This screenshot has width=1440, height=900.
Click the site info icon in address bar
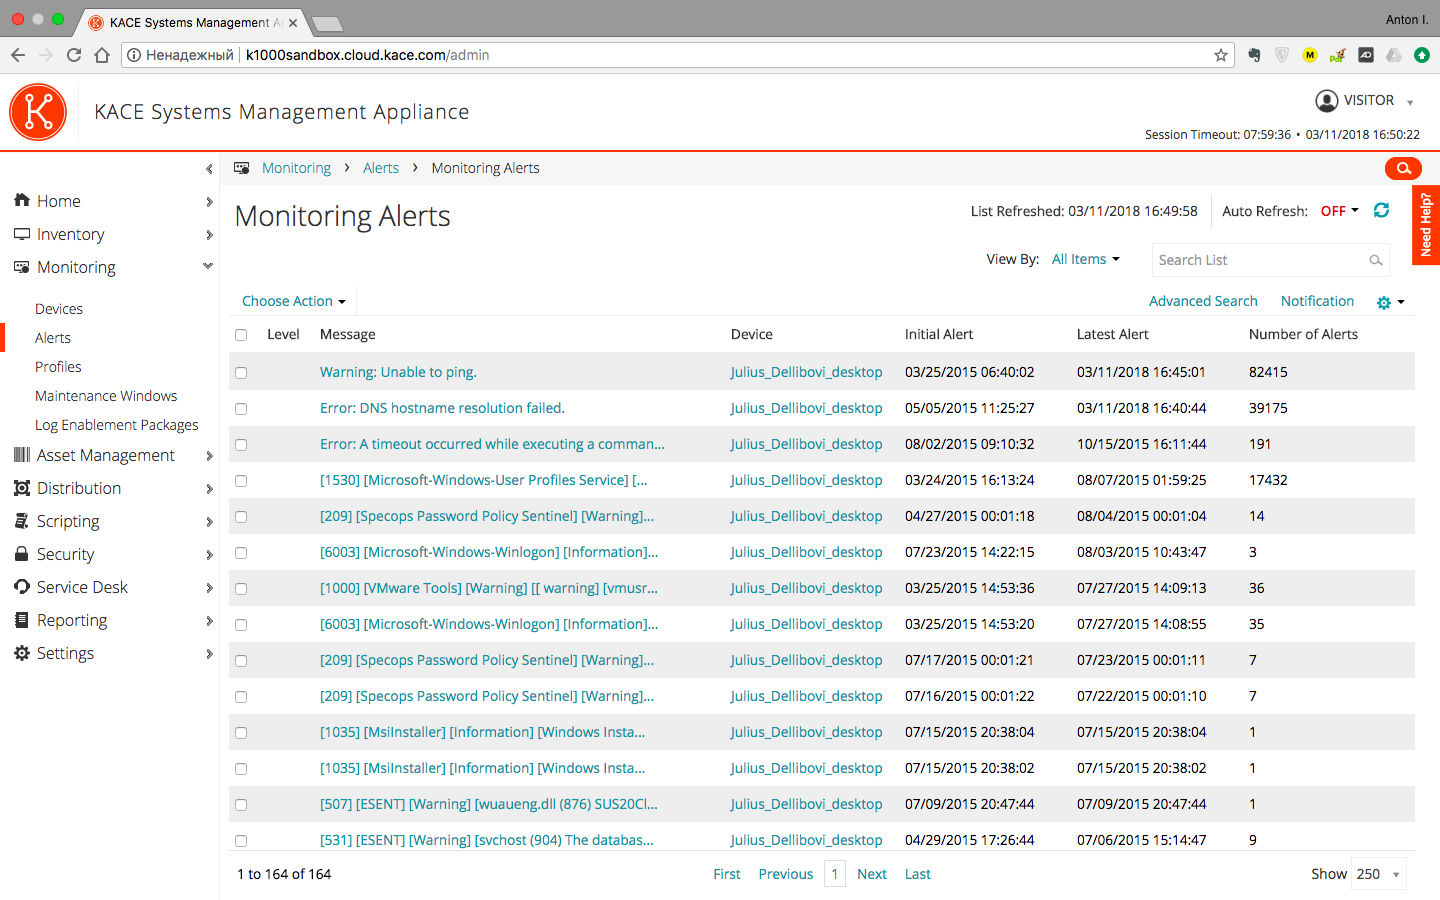tap(134, 55)
